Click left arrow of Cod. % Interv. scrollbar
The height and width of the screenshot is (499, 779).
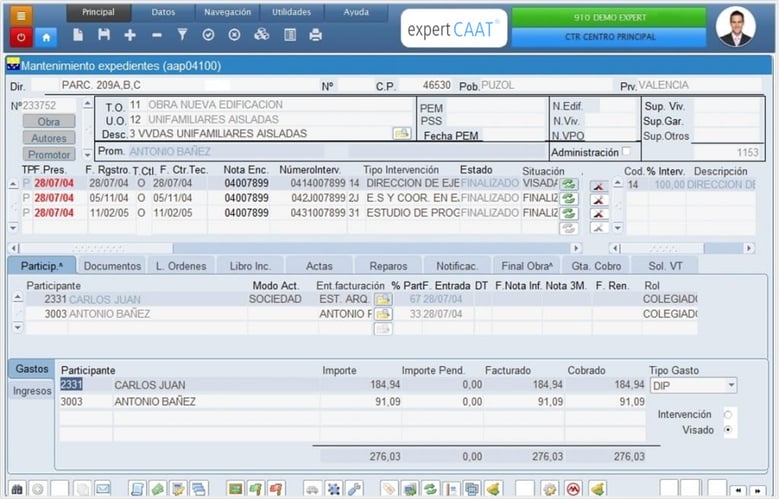pos(615,248)
